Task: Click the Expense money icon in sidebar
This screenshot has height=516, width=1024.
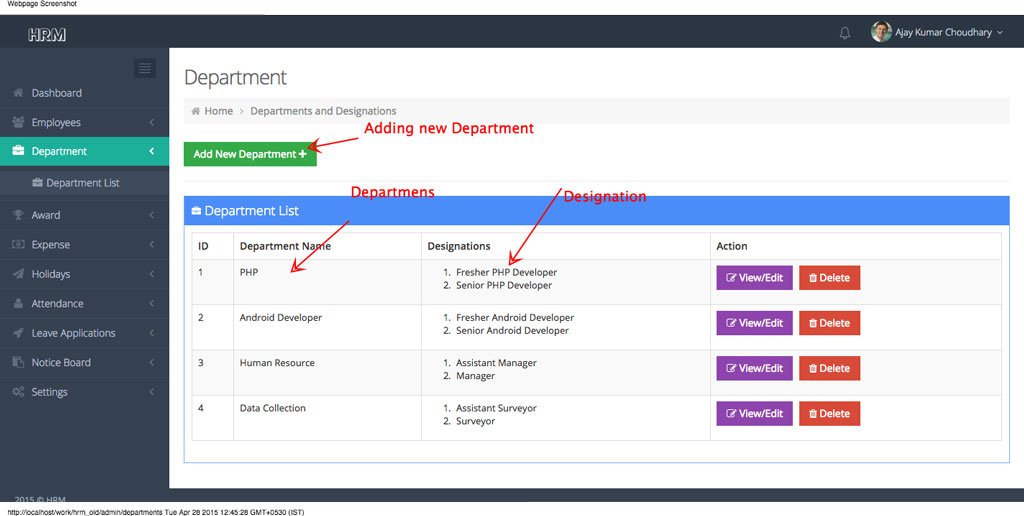Action: tap(18, 245)
